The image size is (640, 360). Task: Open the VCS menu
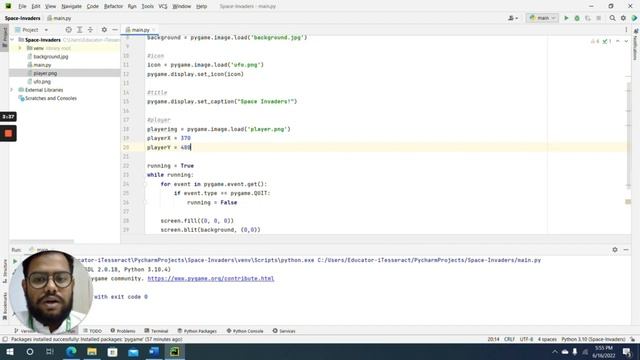click(x=162, y=6)
